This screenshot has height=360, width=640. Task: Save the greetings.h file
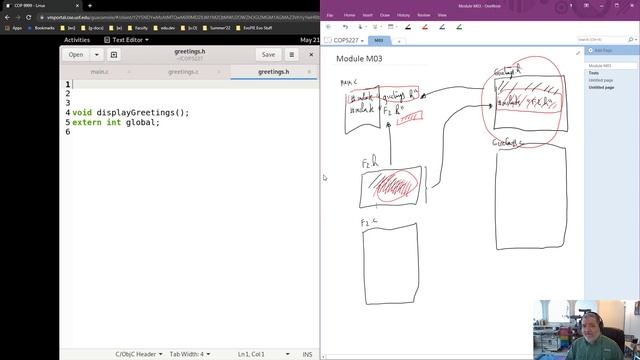(x=268, y=55)
